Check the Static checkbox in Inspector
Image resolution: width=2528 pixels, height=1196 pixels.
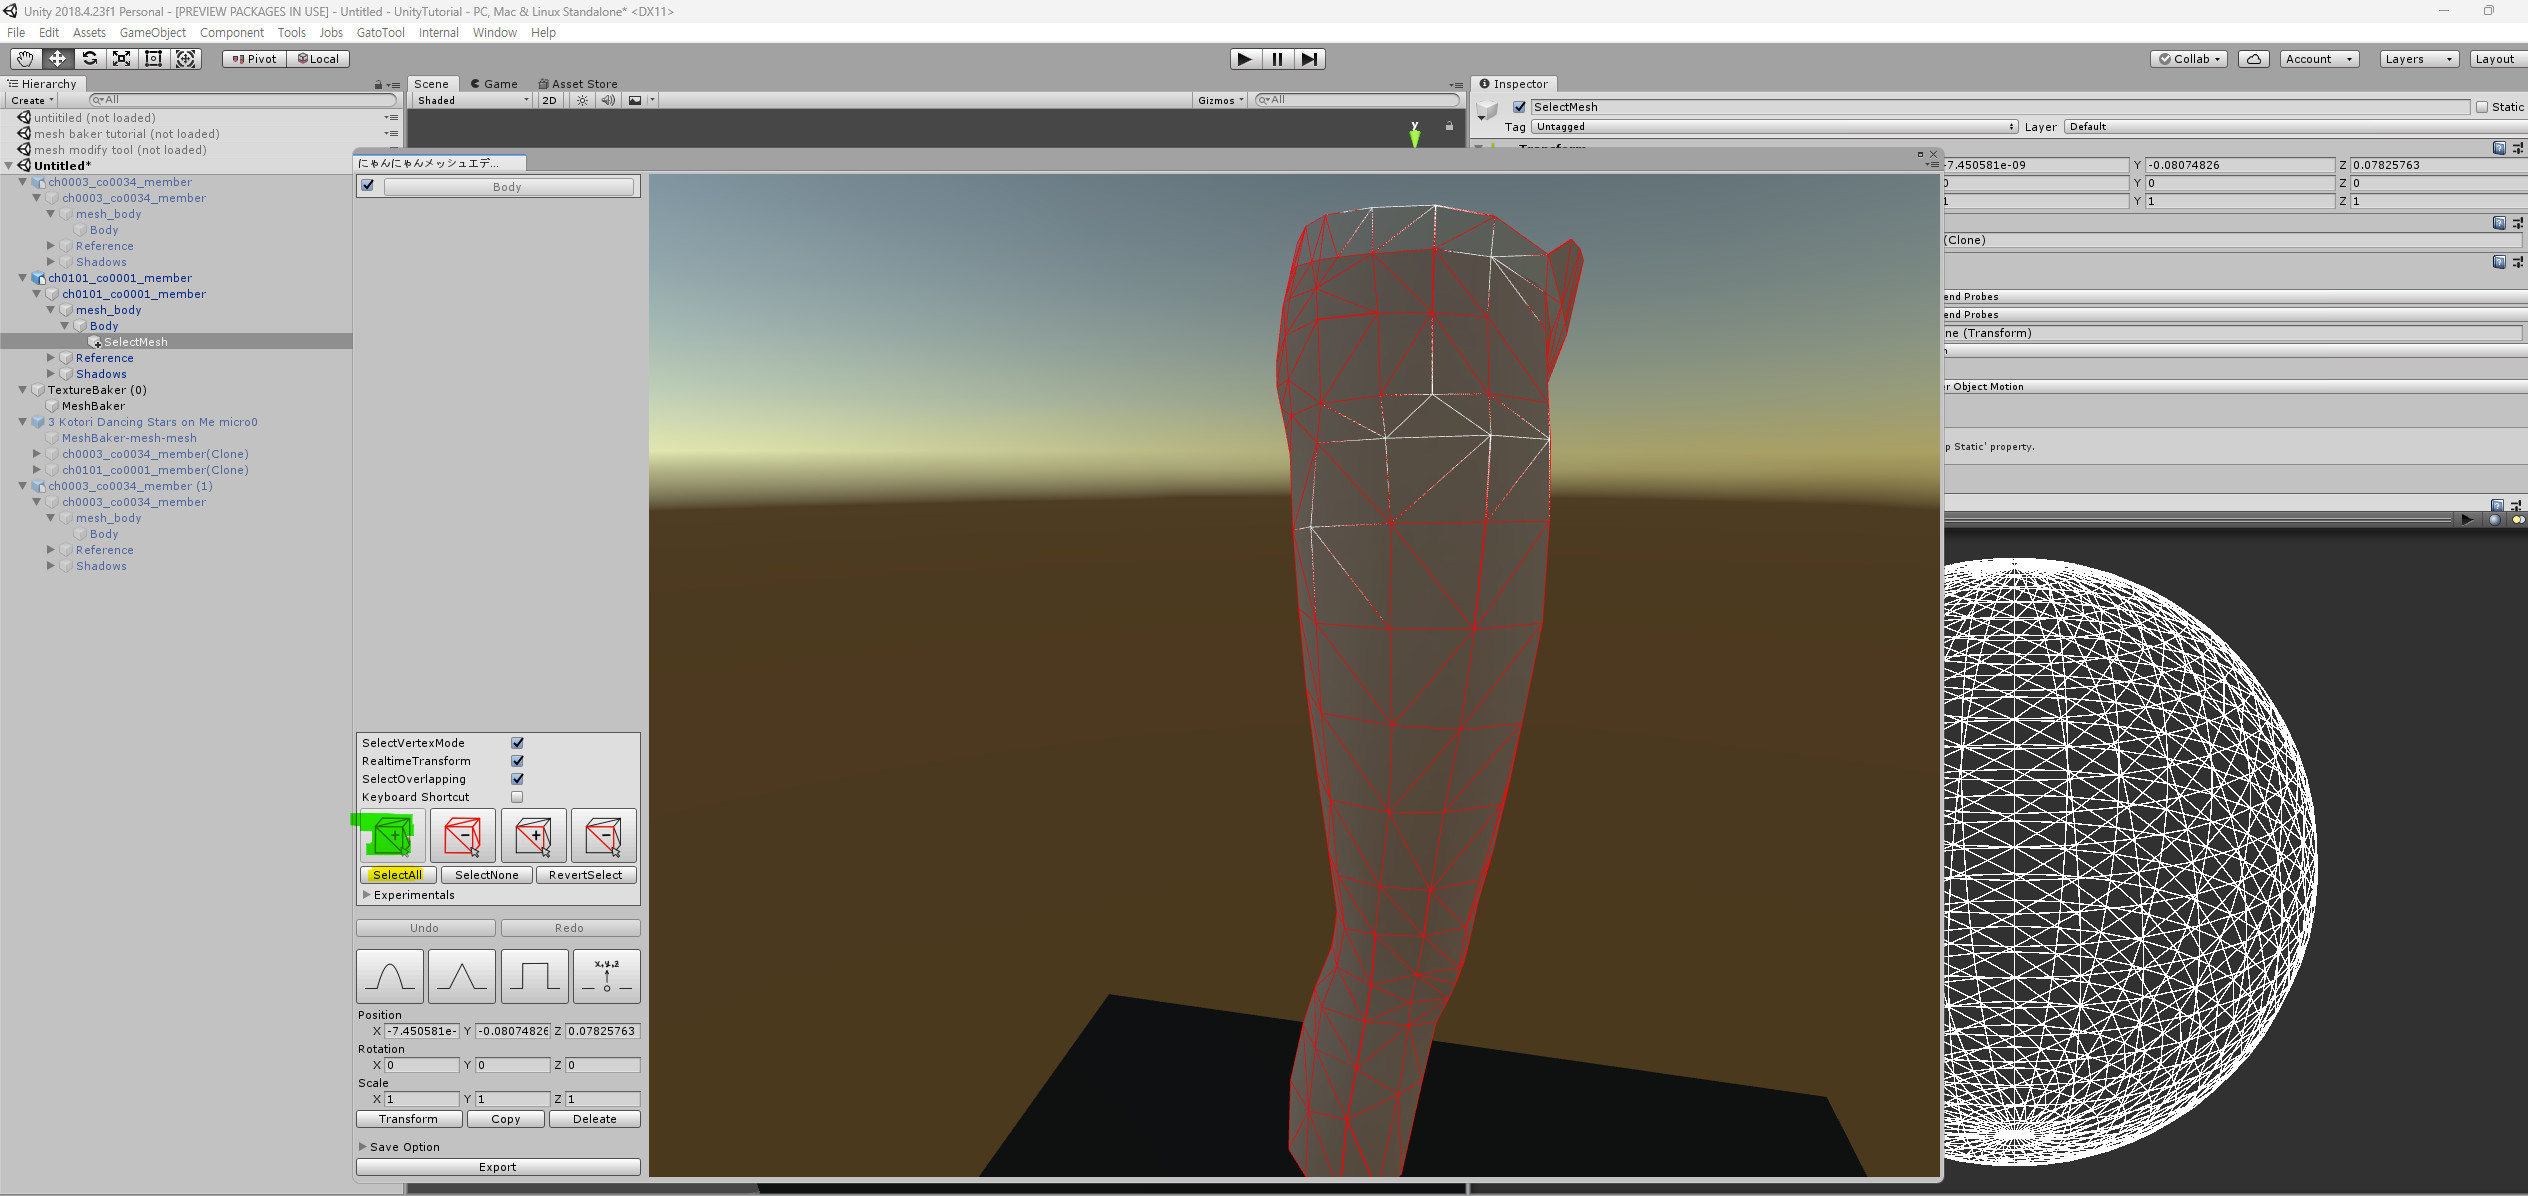pyautogui.click(x=2482, y=107)
